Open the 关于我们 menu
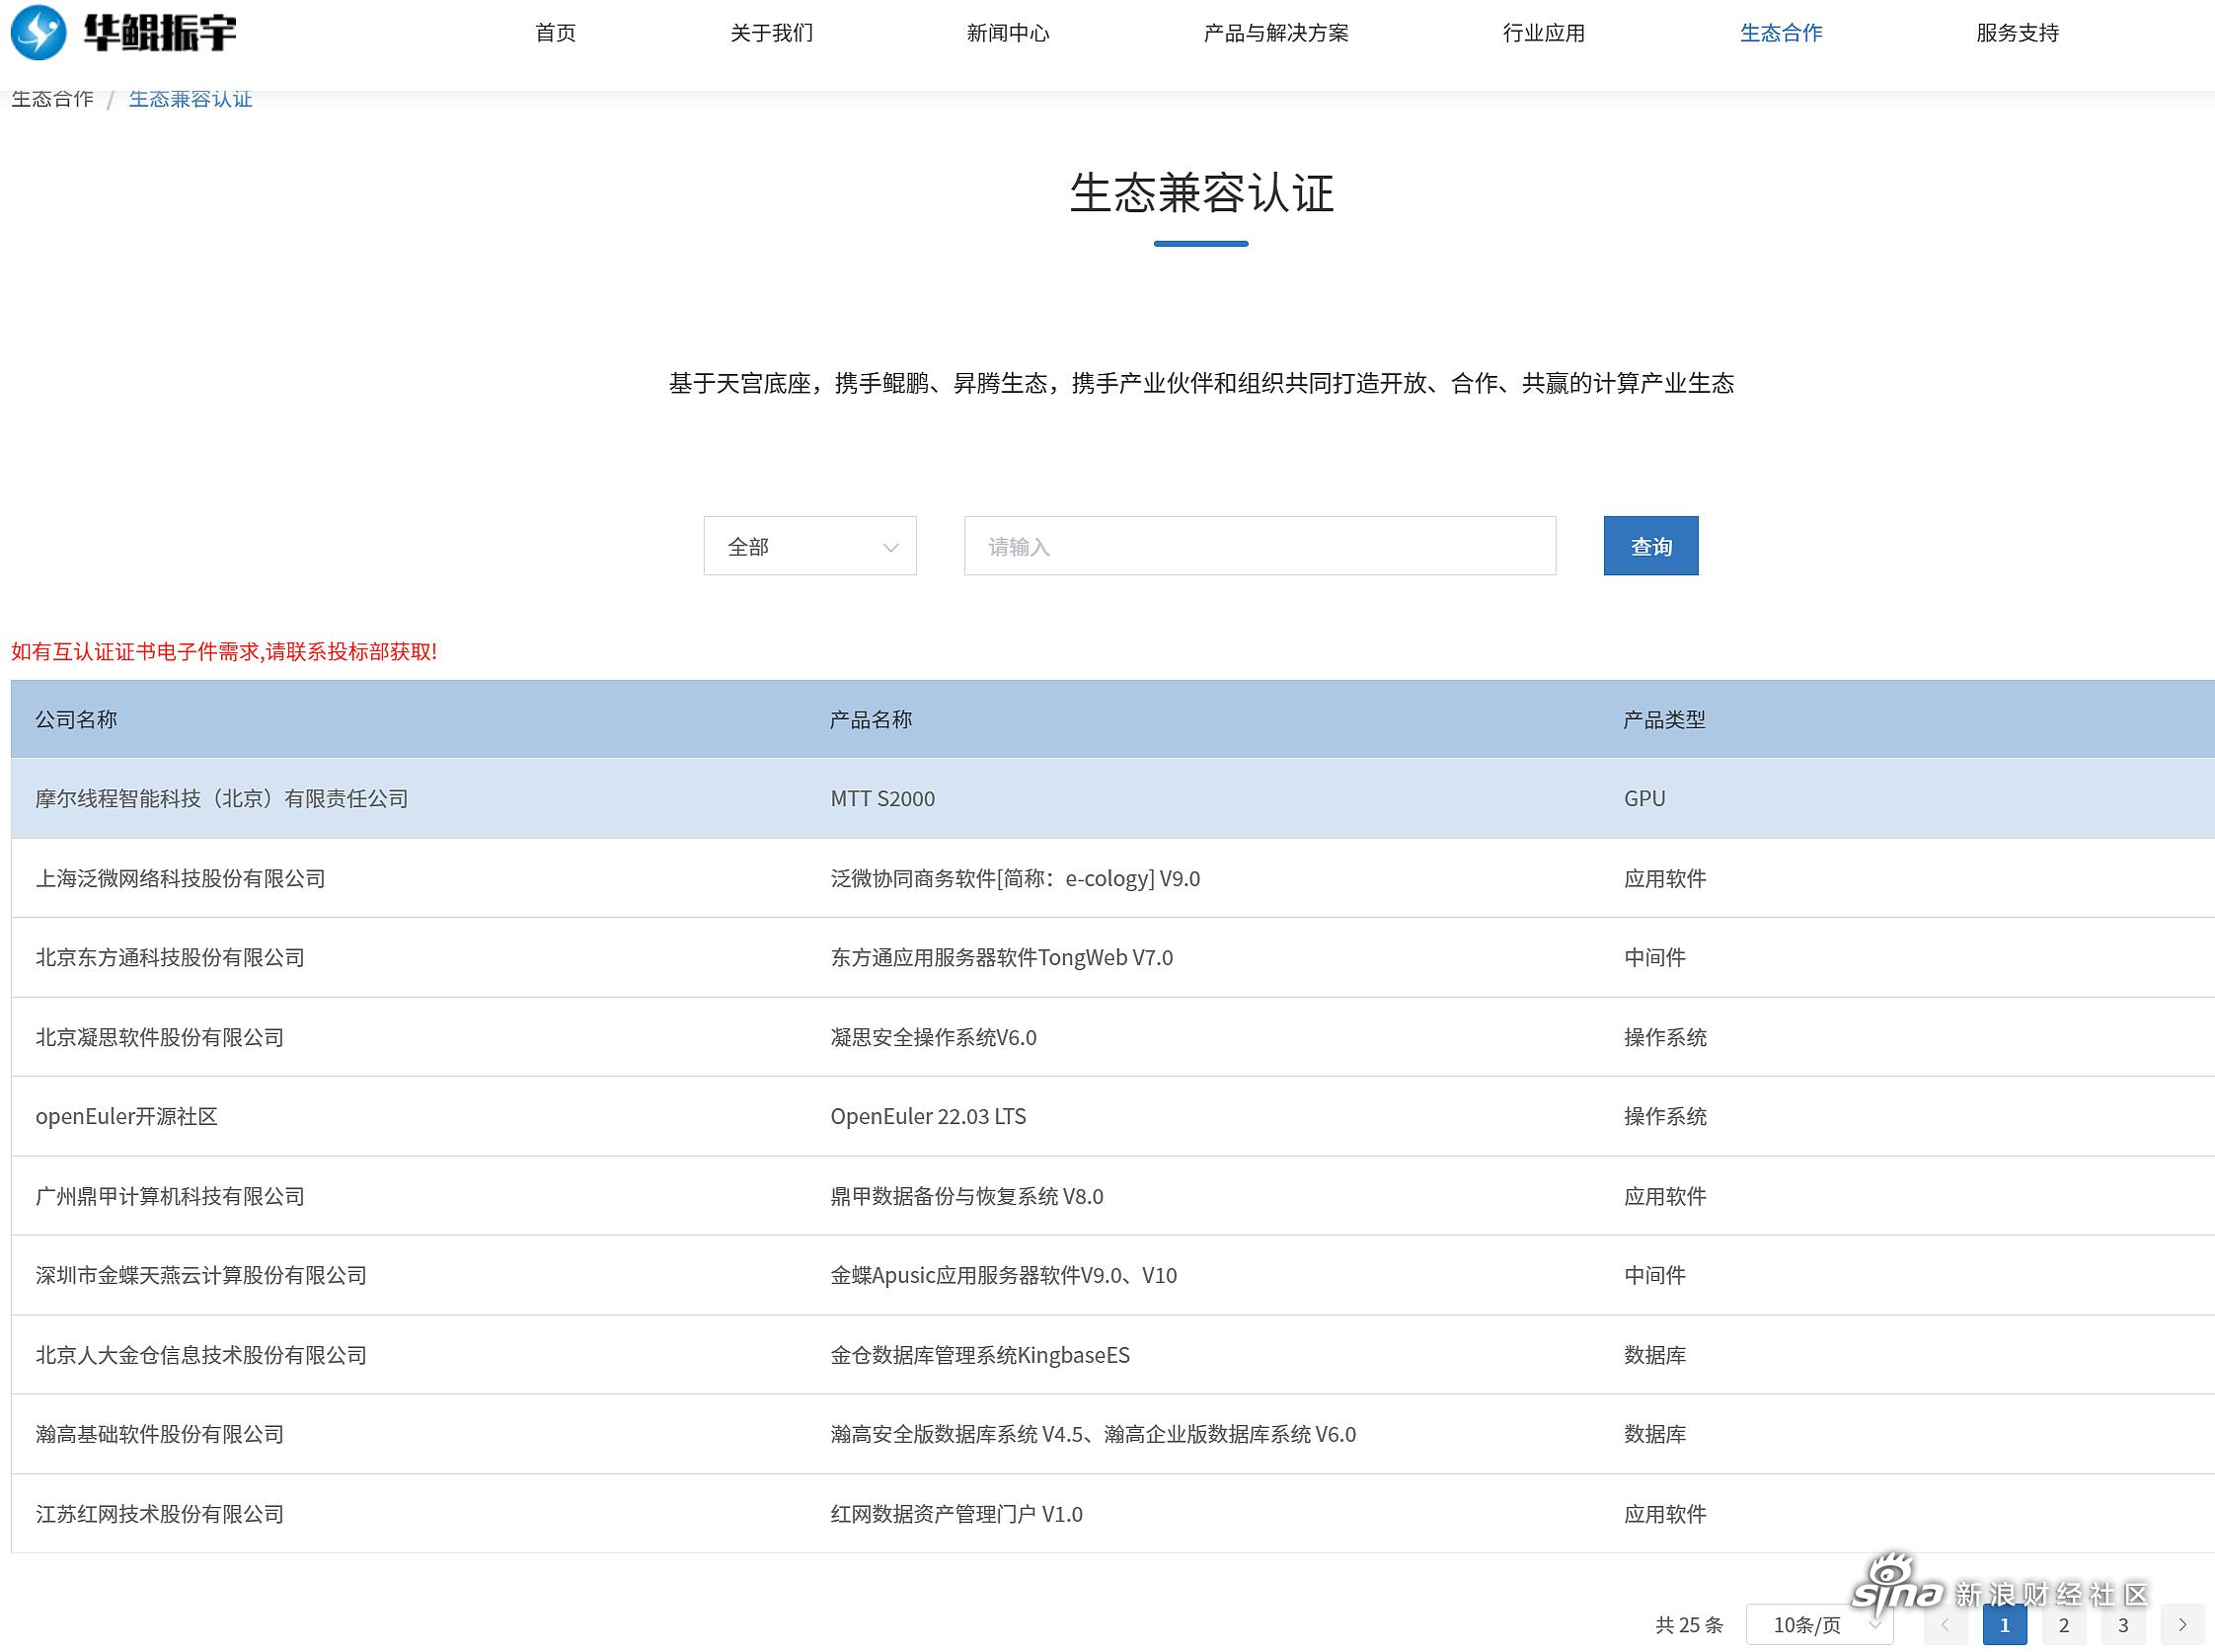 click(771, 33)
